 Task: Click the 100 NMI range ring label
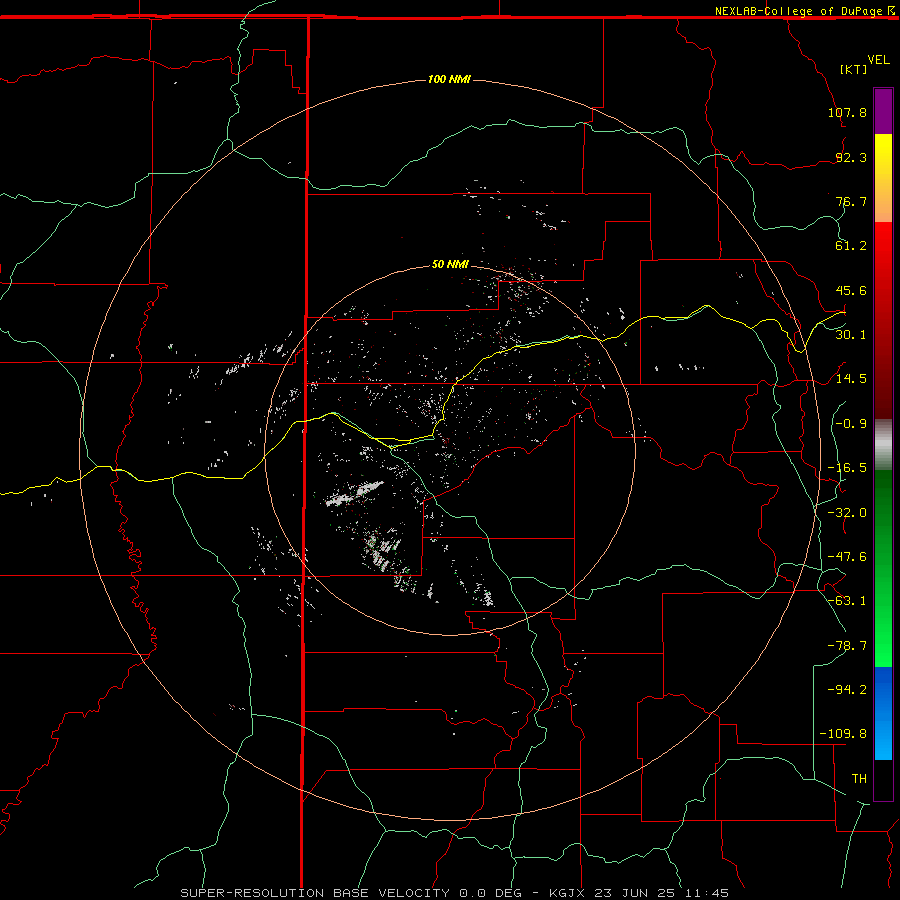[449, 79]
